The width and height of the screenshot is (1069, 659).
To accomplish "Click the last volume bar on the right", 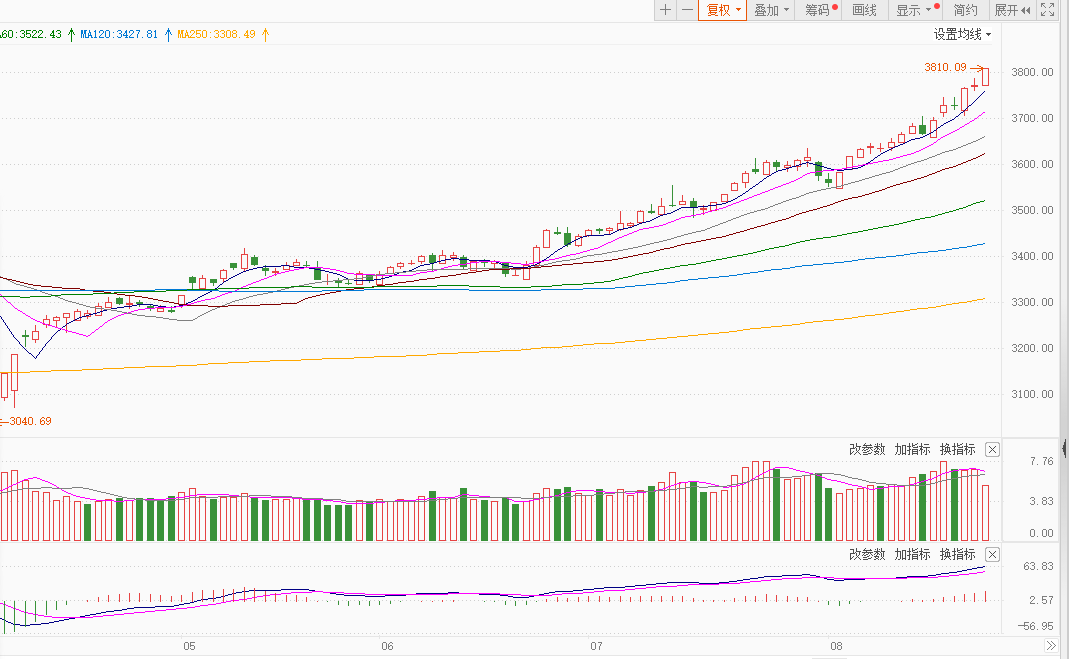I will tap(985, 512).
